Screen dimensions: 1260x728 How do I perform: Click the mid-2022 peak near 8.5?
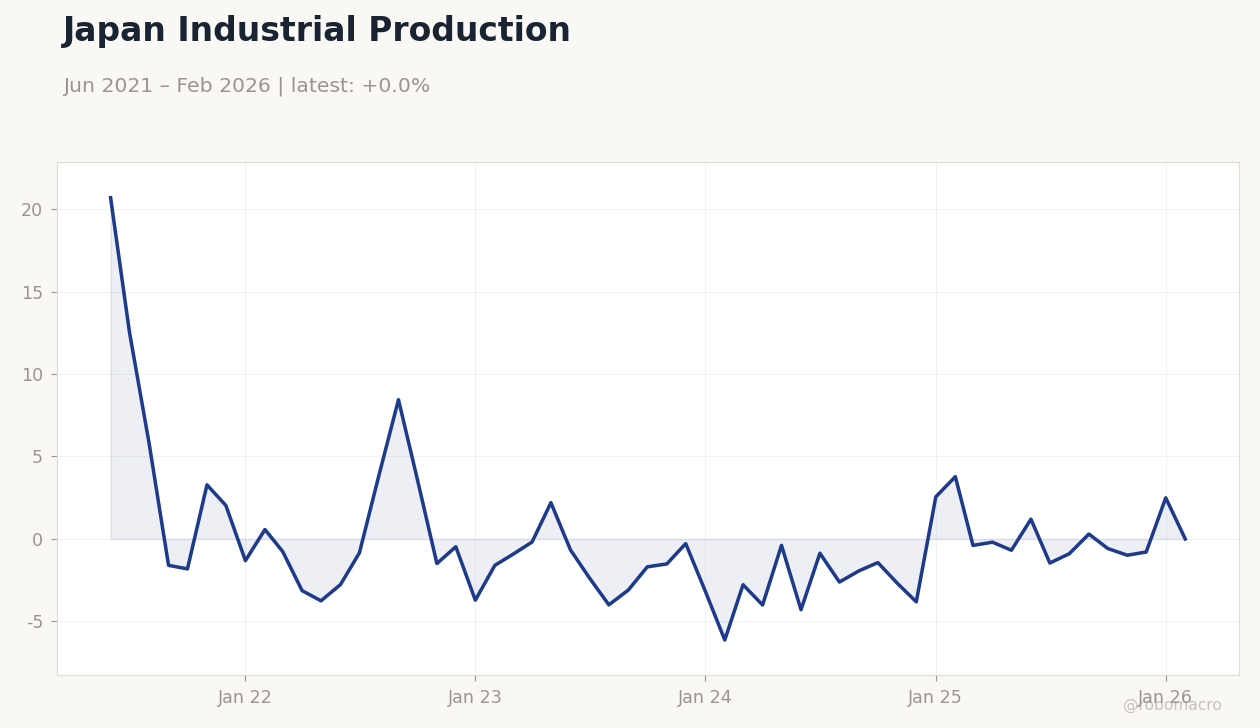pyautogui.click(x=398, y=400)
